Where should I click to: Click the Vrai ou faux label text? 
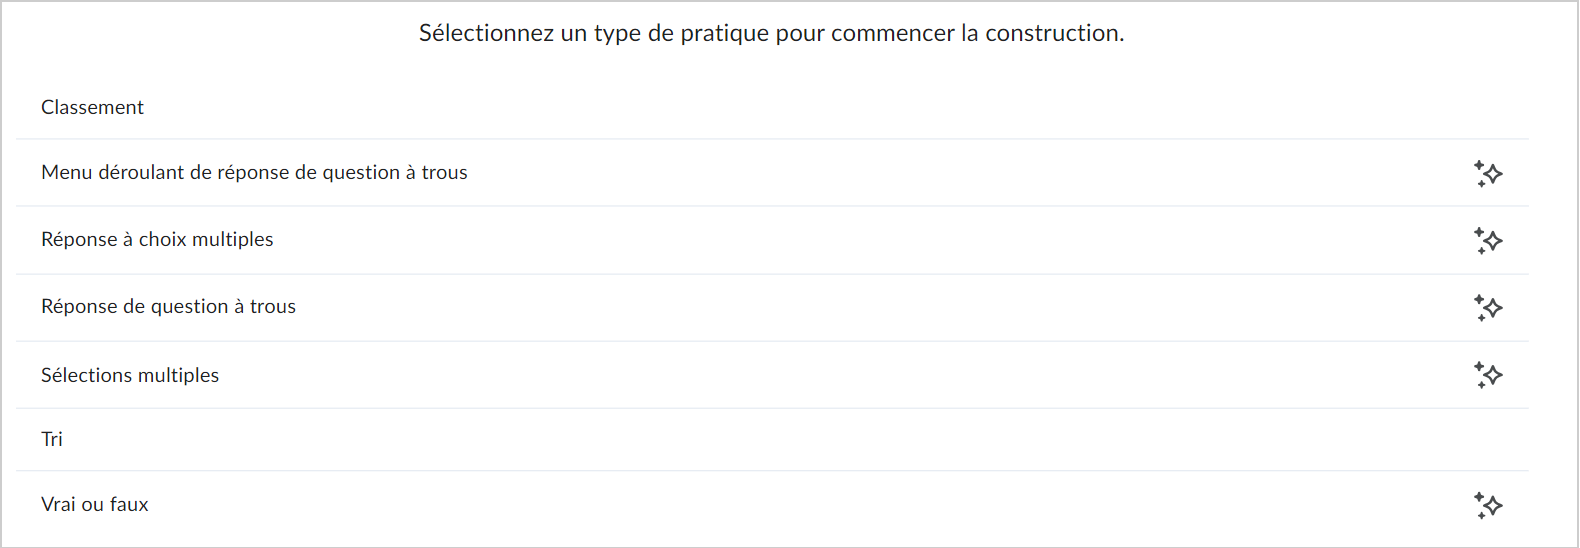click(x=95, y=504)
